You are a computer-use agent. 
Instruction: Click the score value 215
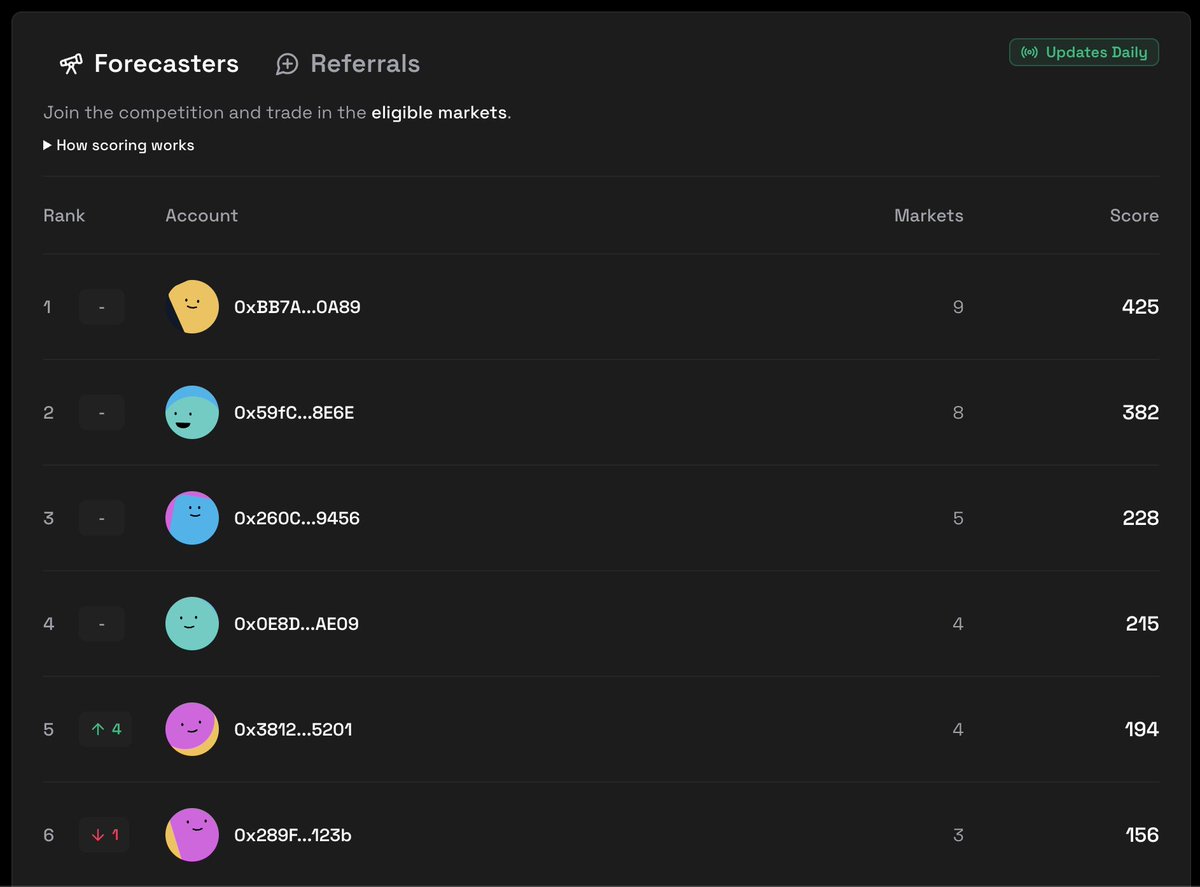pyautogui.click(x=1142, y=624)
